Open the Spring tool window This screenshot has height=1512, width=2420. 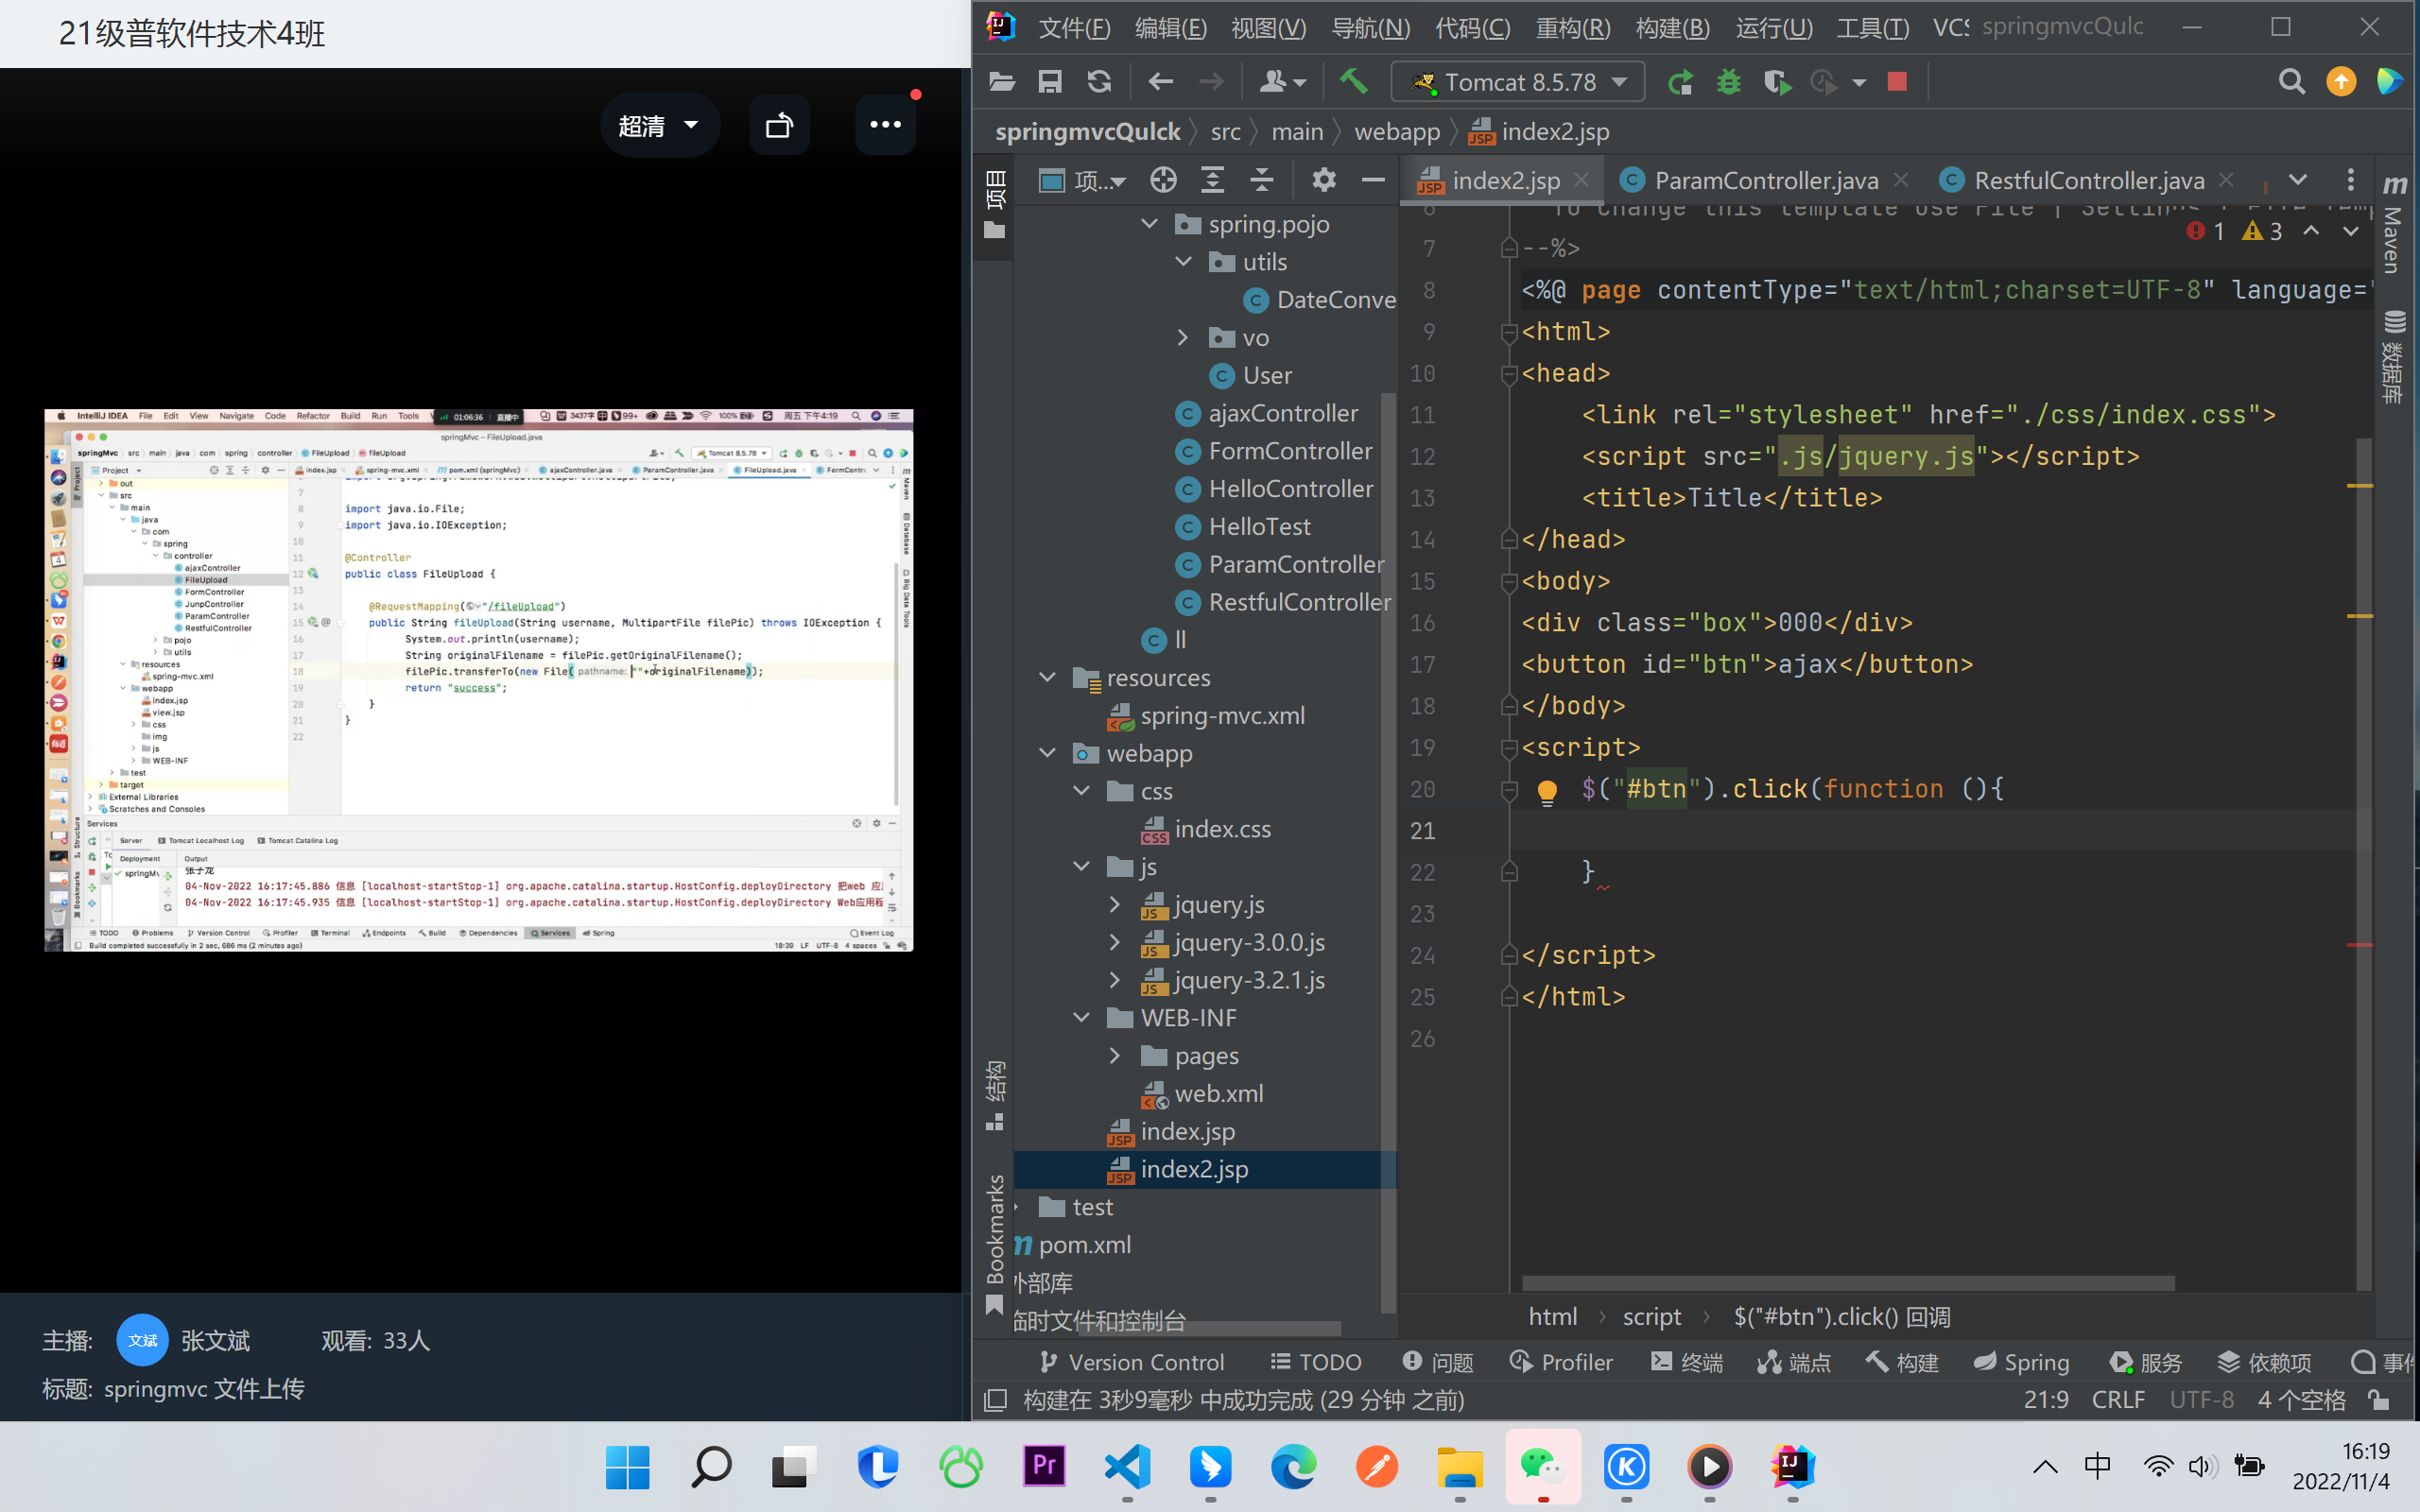tap(2021, 1362)
